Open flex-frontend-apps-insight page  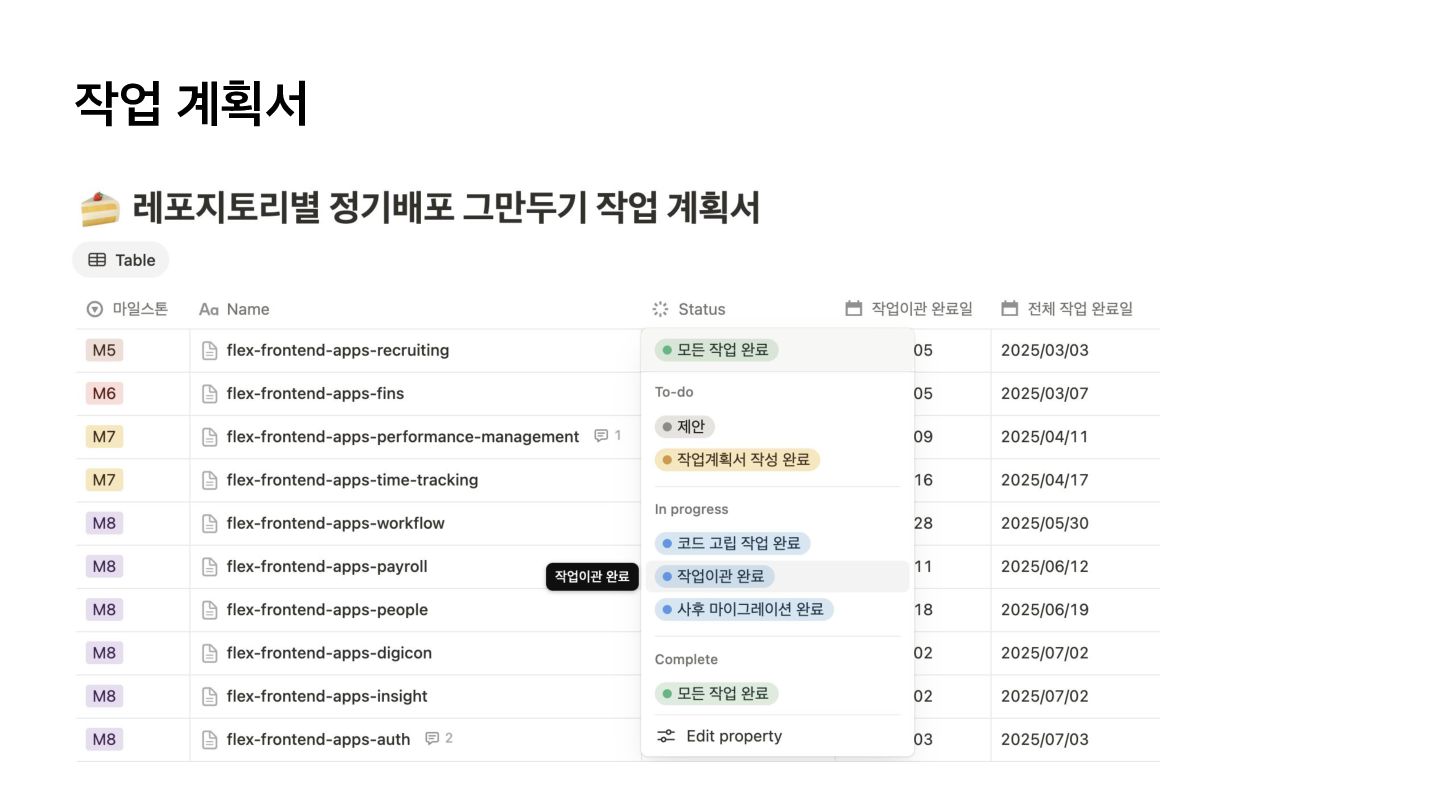[327, 696]
